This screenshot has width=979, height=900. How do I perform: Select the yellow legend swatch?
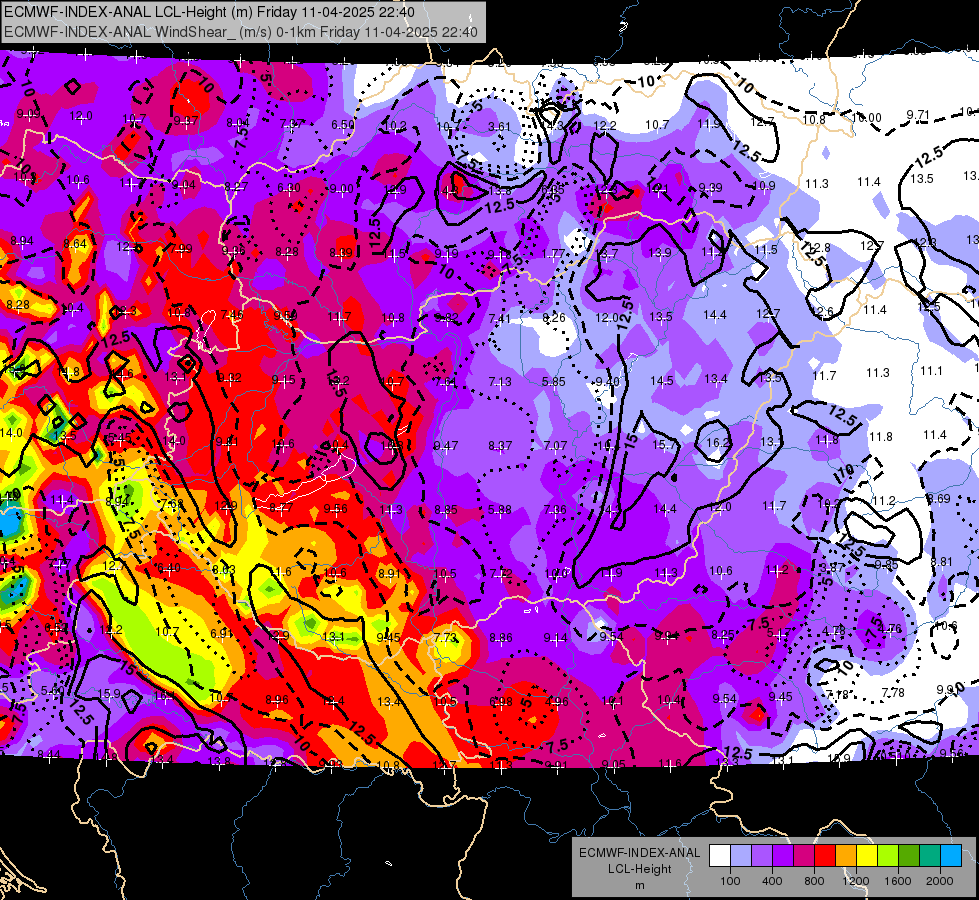coord(867,856)
